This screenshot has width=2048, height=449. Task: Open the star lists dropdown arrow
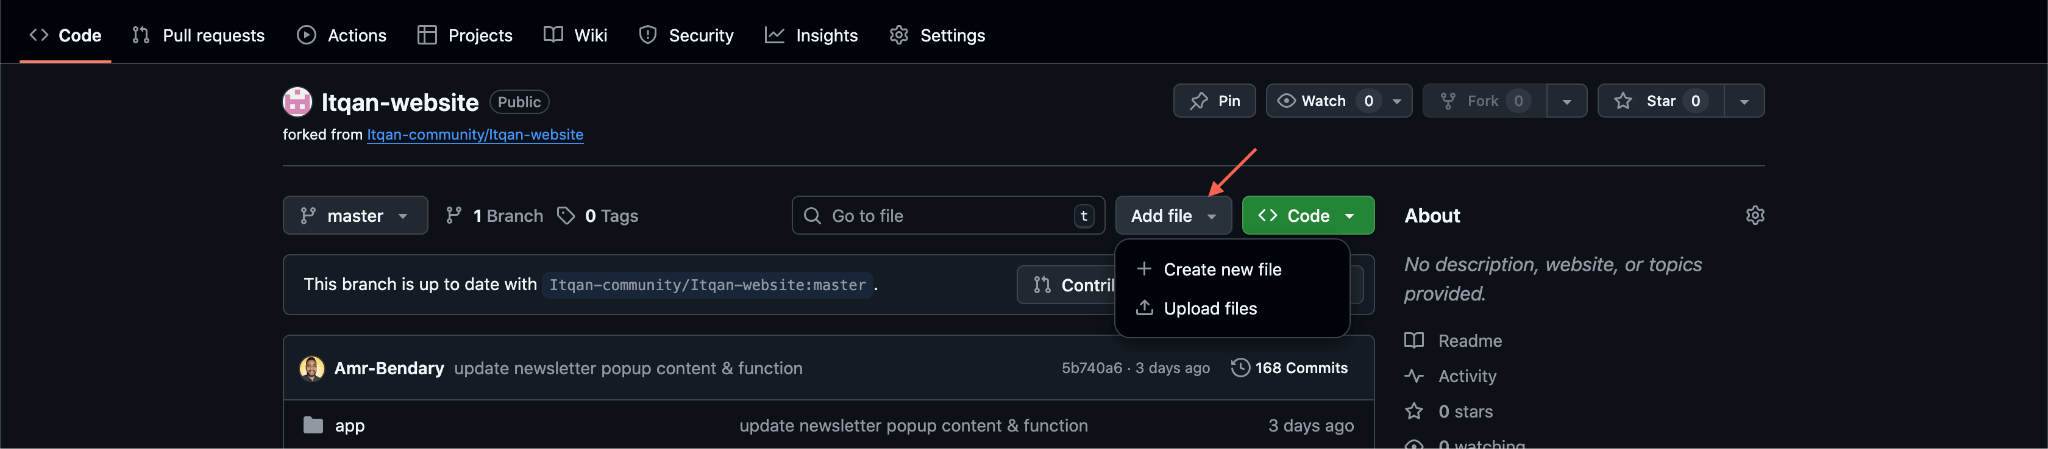point(1744,101)
